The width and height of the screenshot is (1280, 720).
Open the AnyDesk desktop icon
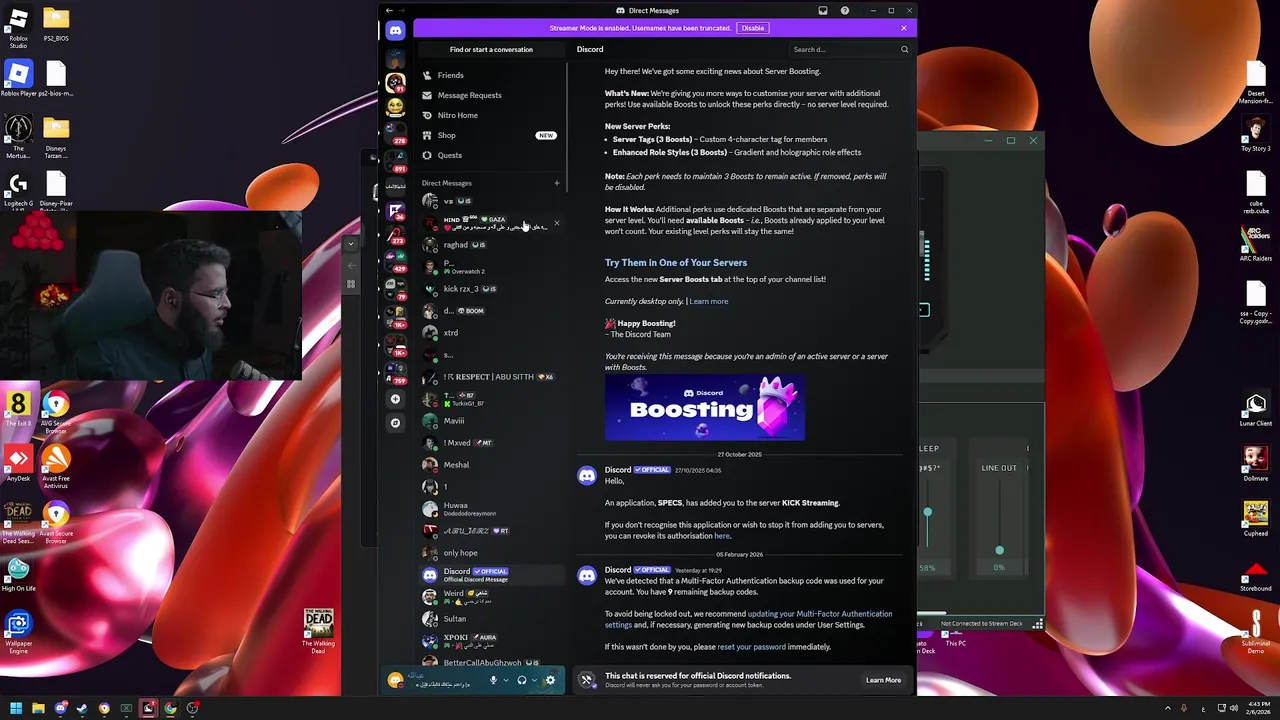click(18, 464)
